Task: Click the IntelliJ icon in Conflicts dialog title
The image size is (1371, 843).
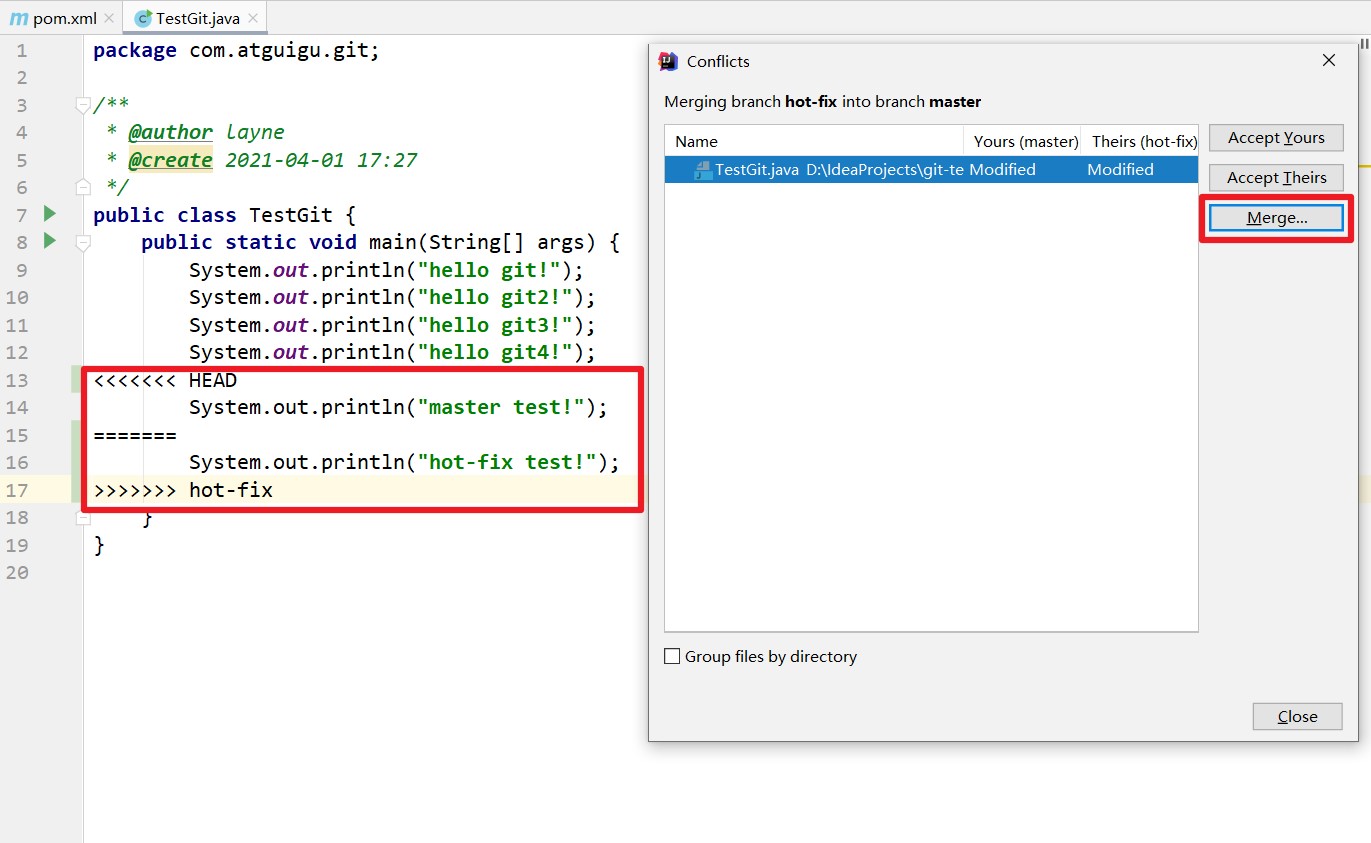Action: pos(668,61)
